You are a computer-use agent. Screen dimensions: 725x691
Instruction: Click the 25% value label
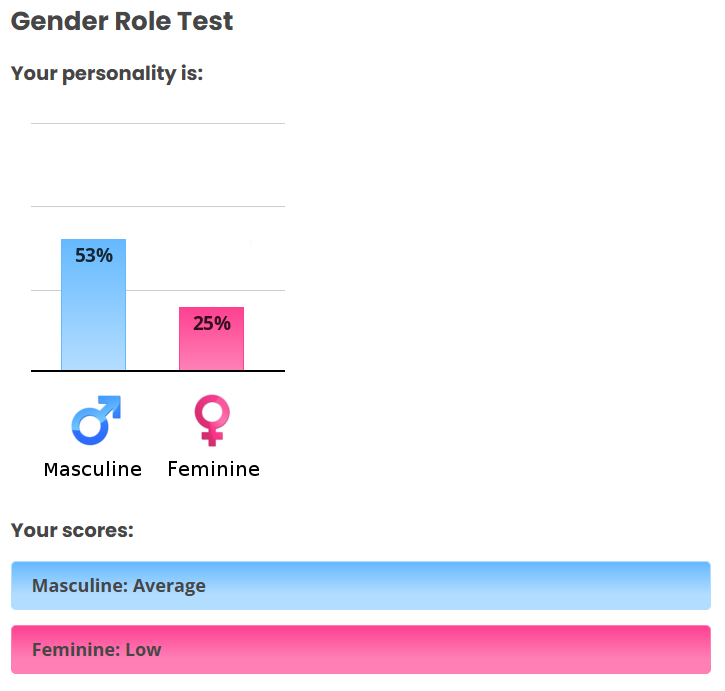click(x=211, y=323)
